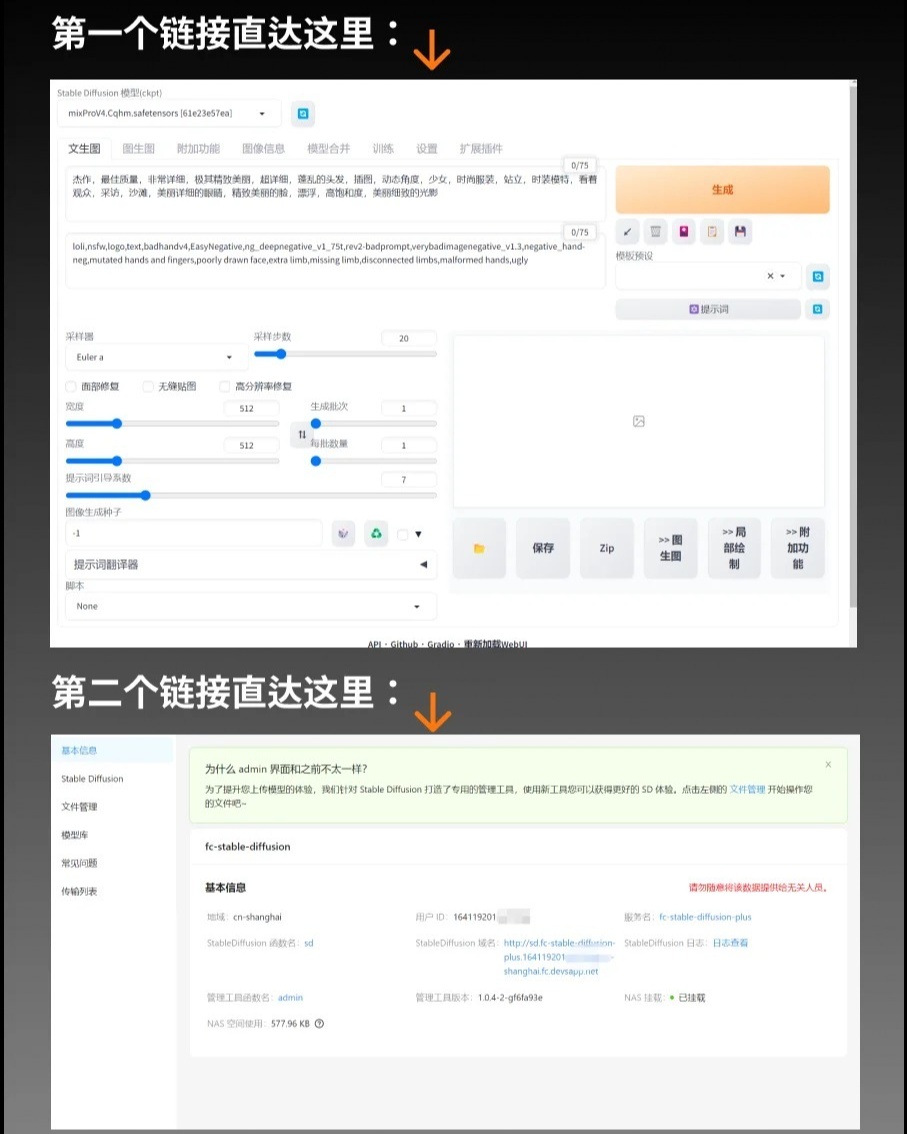907x1134 pixels.
Task: Open 常见问题 in the admin sidebar
Action: click(79, 864)
